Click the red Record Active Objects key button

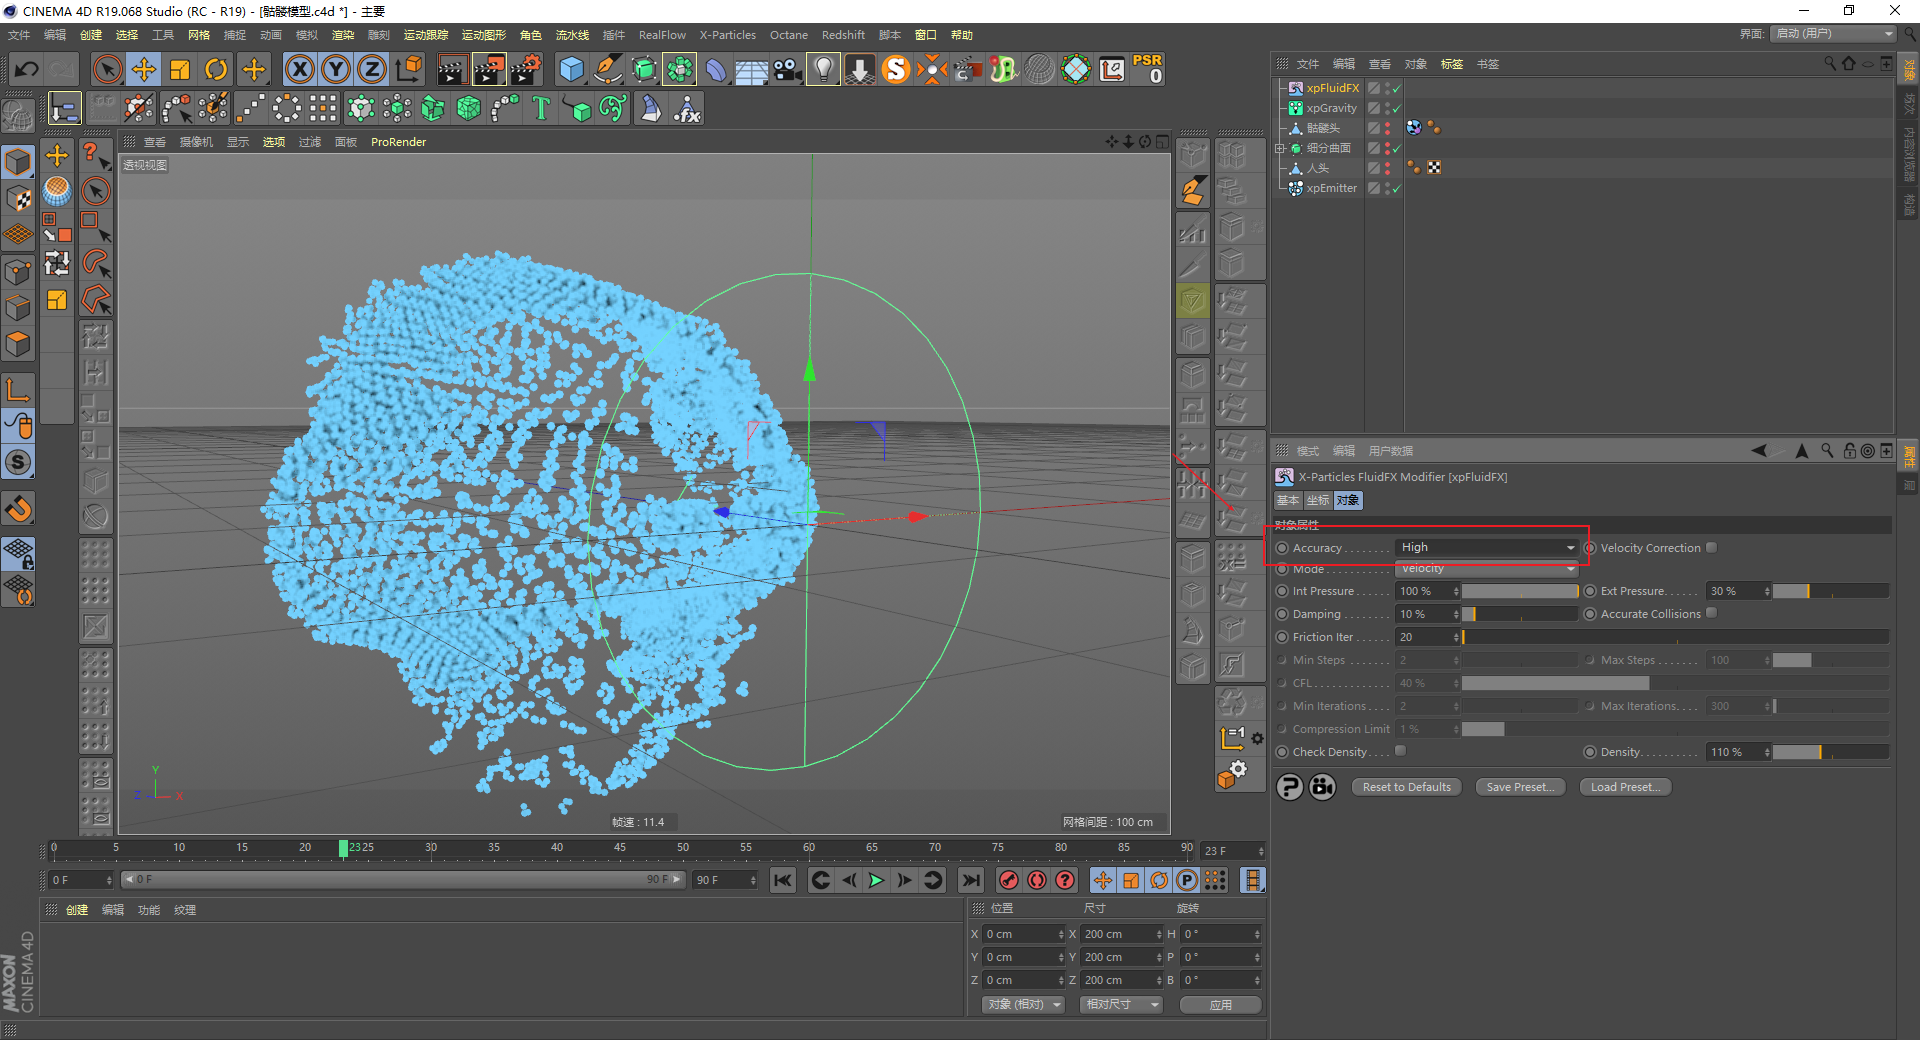1009,880
